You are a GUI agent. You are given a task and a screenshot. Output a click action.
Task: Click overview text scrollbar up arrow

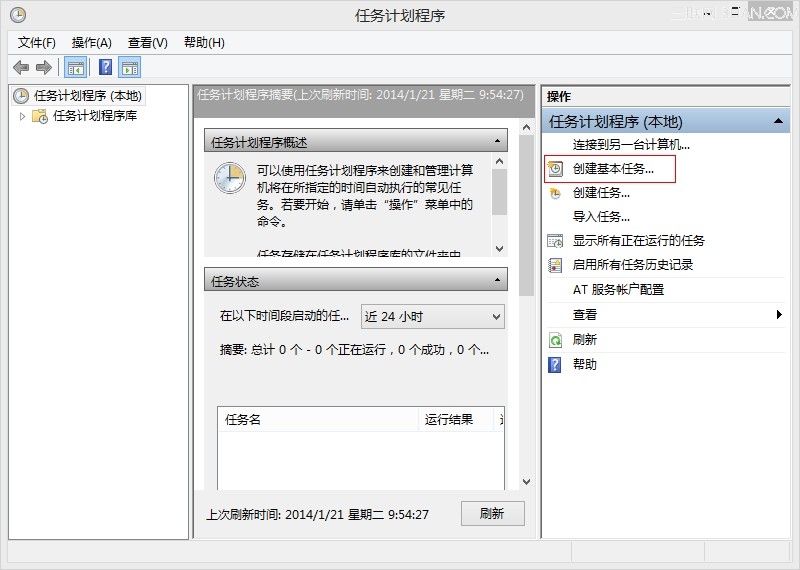click(x=499, y=161)
